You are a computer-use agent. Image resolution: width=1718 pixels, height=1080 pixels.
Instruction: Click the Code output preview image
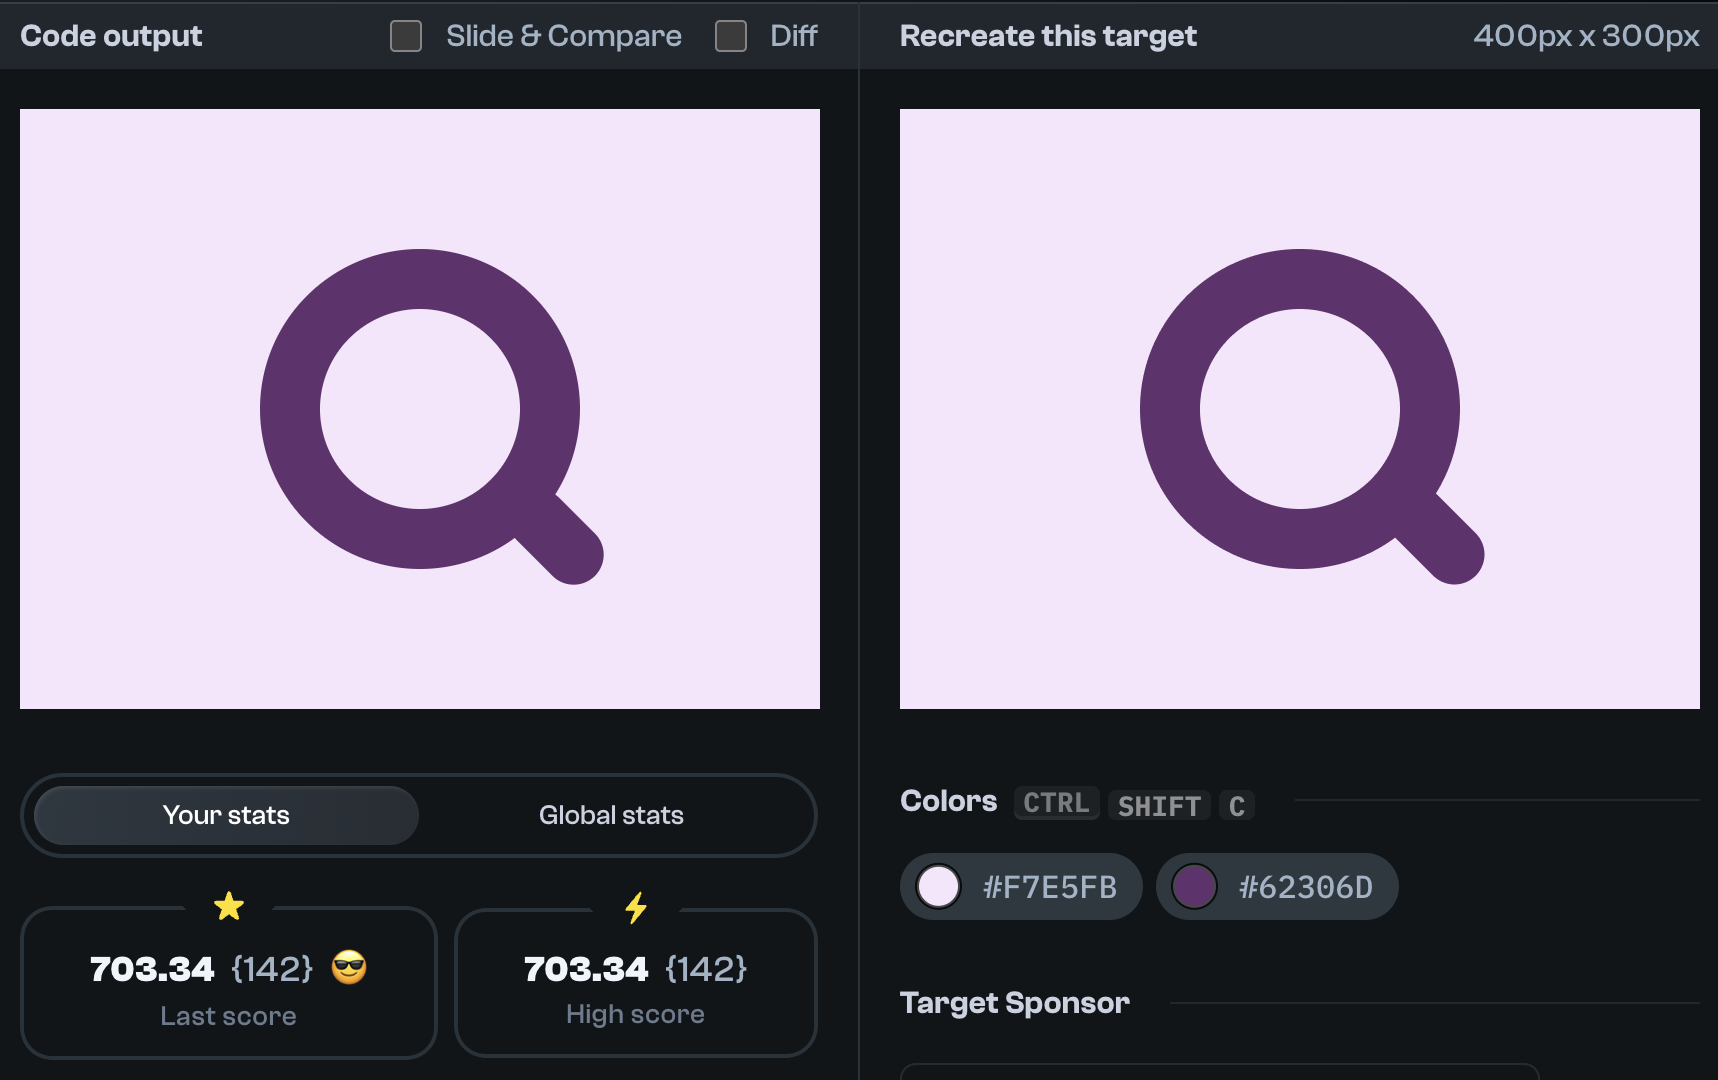point(420,408)
